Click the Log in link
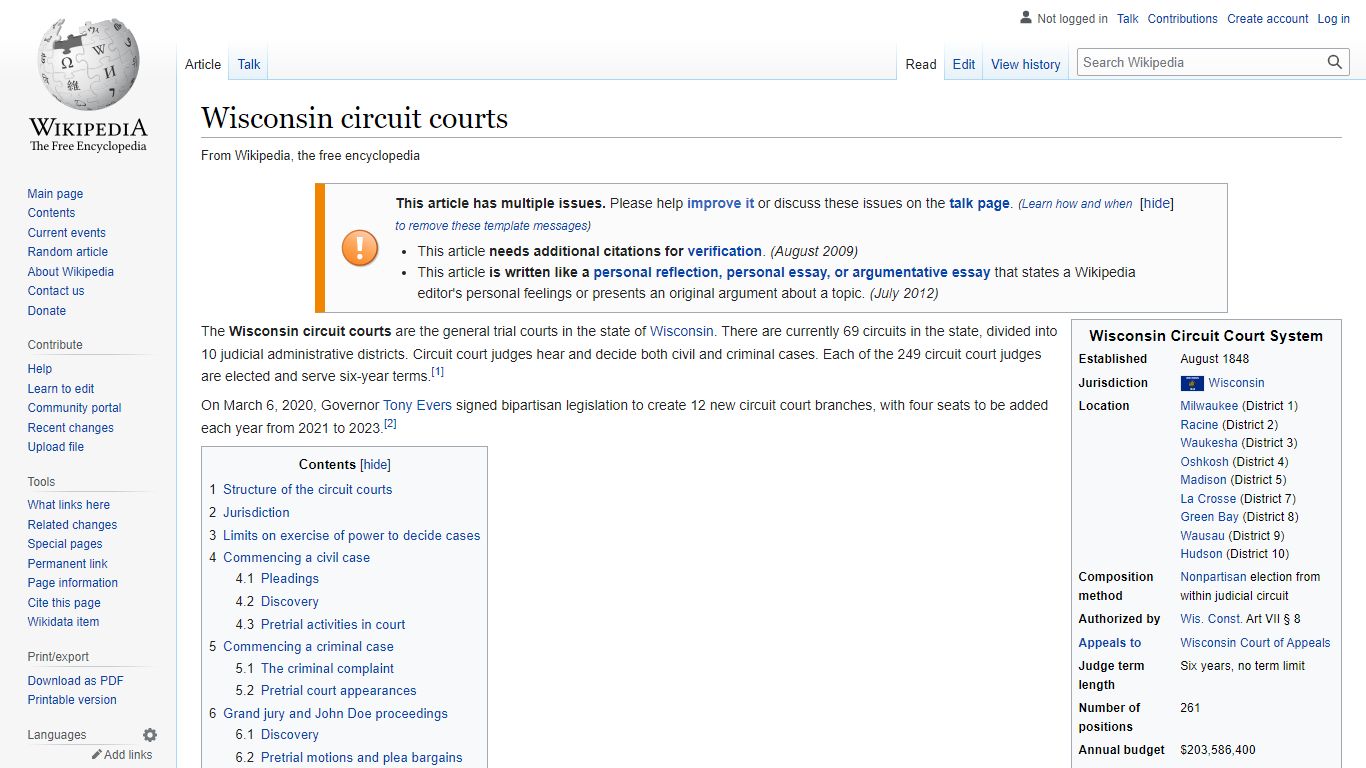Screen dimensions: 1366x768 tap(1334, 19)
